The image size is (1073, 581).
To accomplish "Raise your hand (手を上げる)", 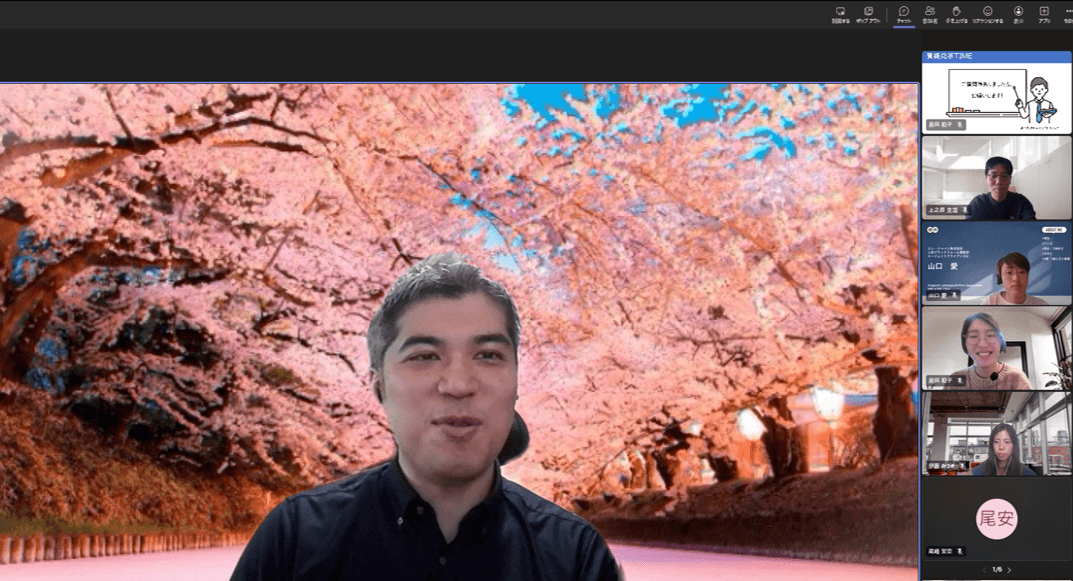I will [957, 14].
